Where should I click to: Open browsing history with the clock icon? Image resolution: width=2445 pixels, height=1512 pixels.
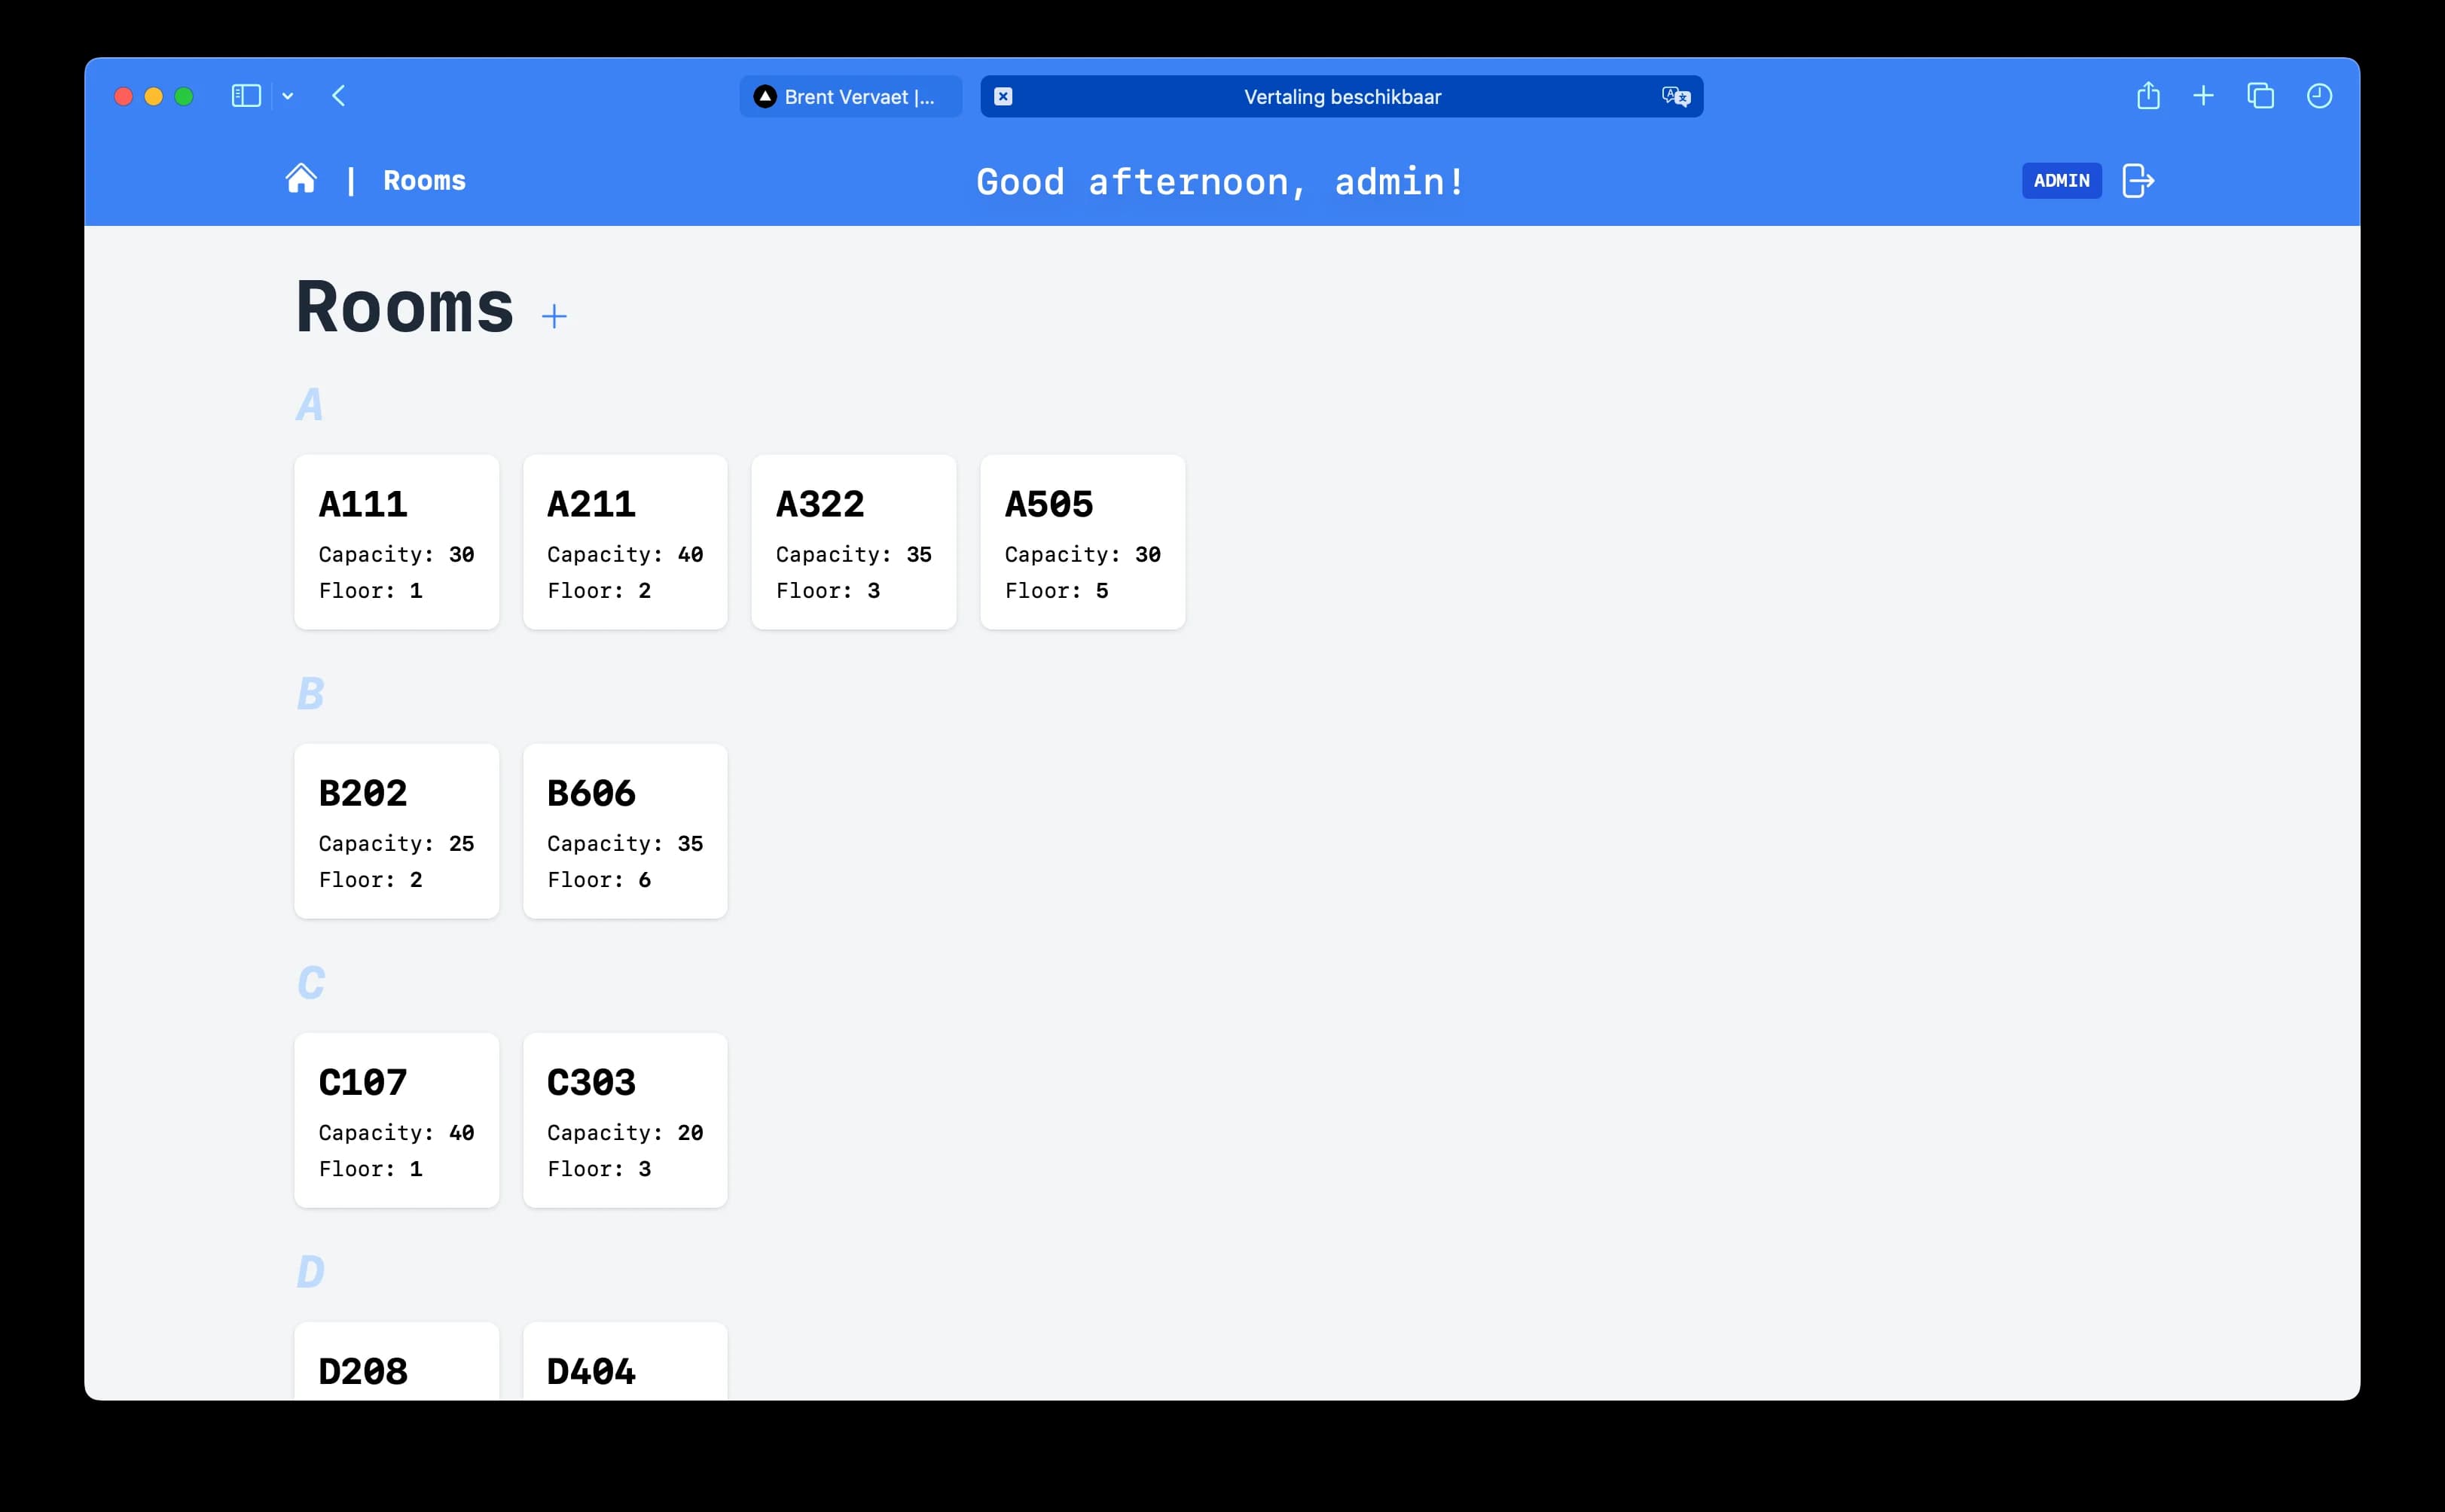coord(2319,96)
